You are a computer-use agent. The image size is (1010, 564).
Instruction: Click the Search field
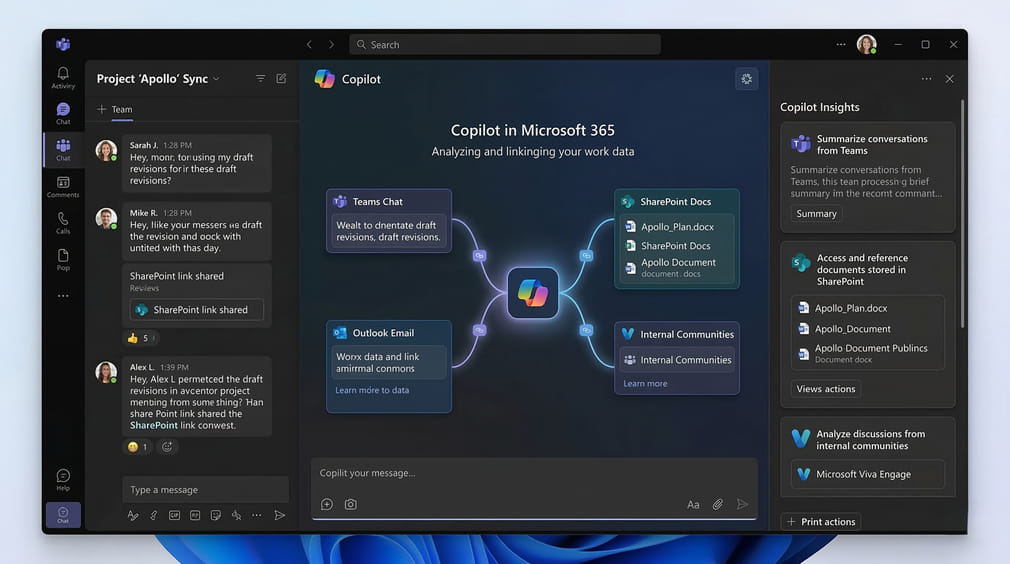pos(505,44)
